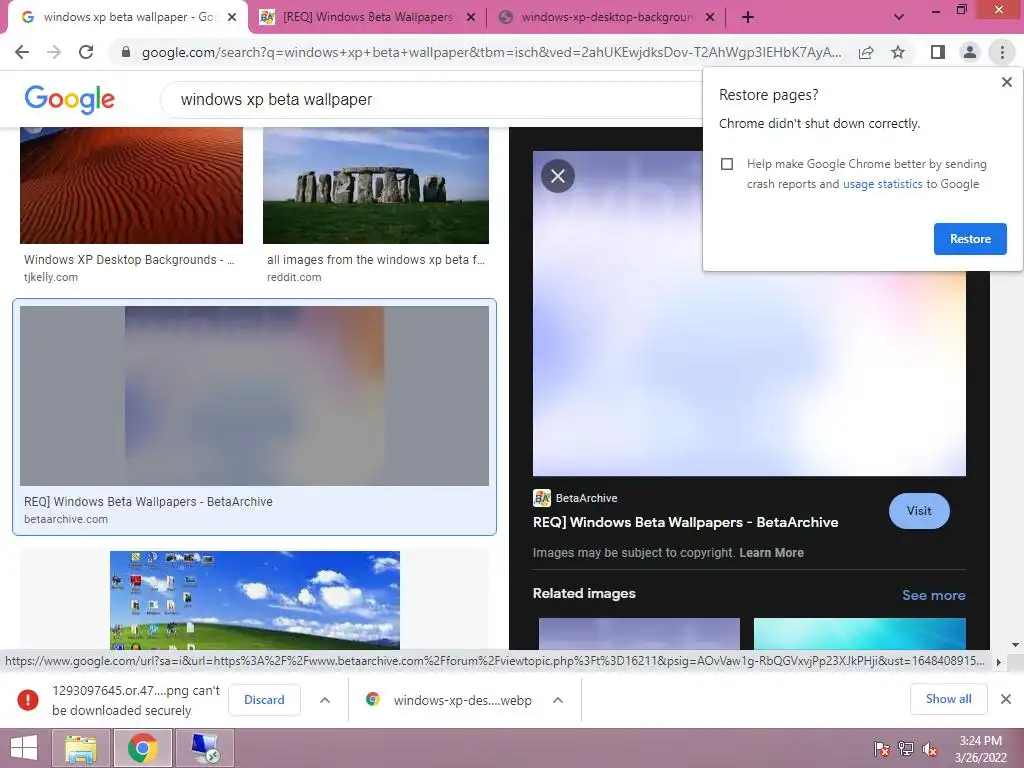Open the Learn More copyright link
This screenshot has width=1024, height=768.
tap(771, 552)
